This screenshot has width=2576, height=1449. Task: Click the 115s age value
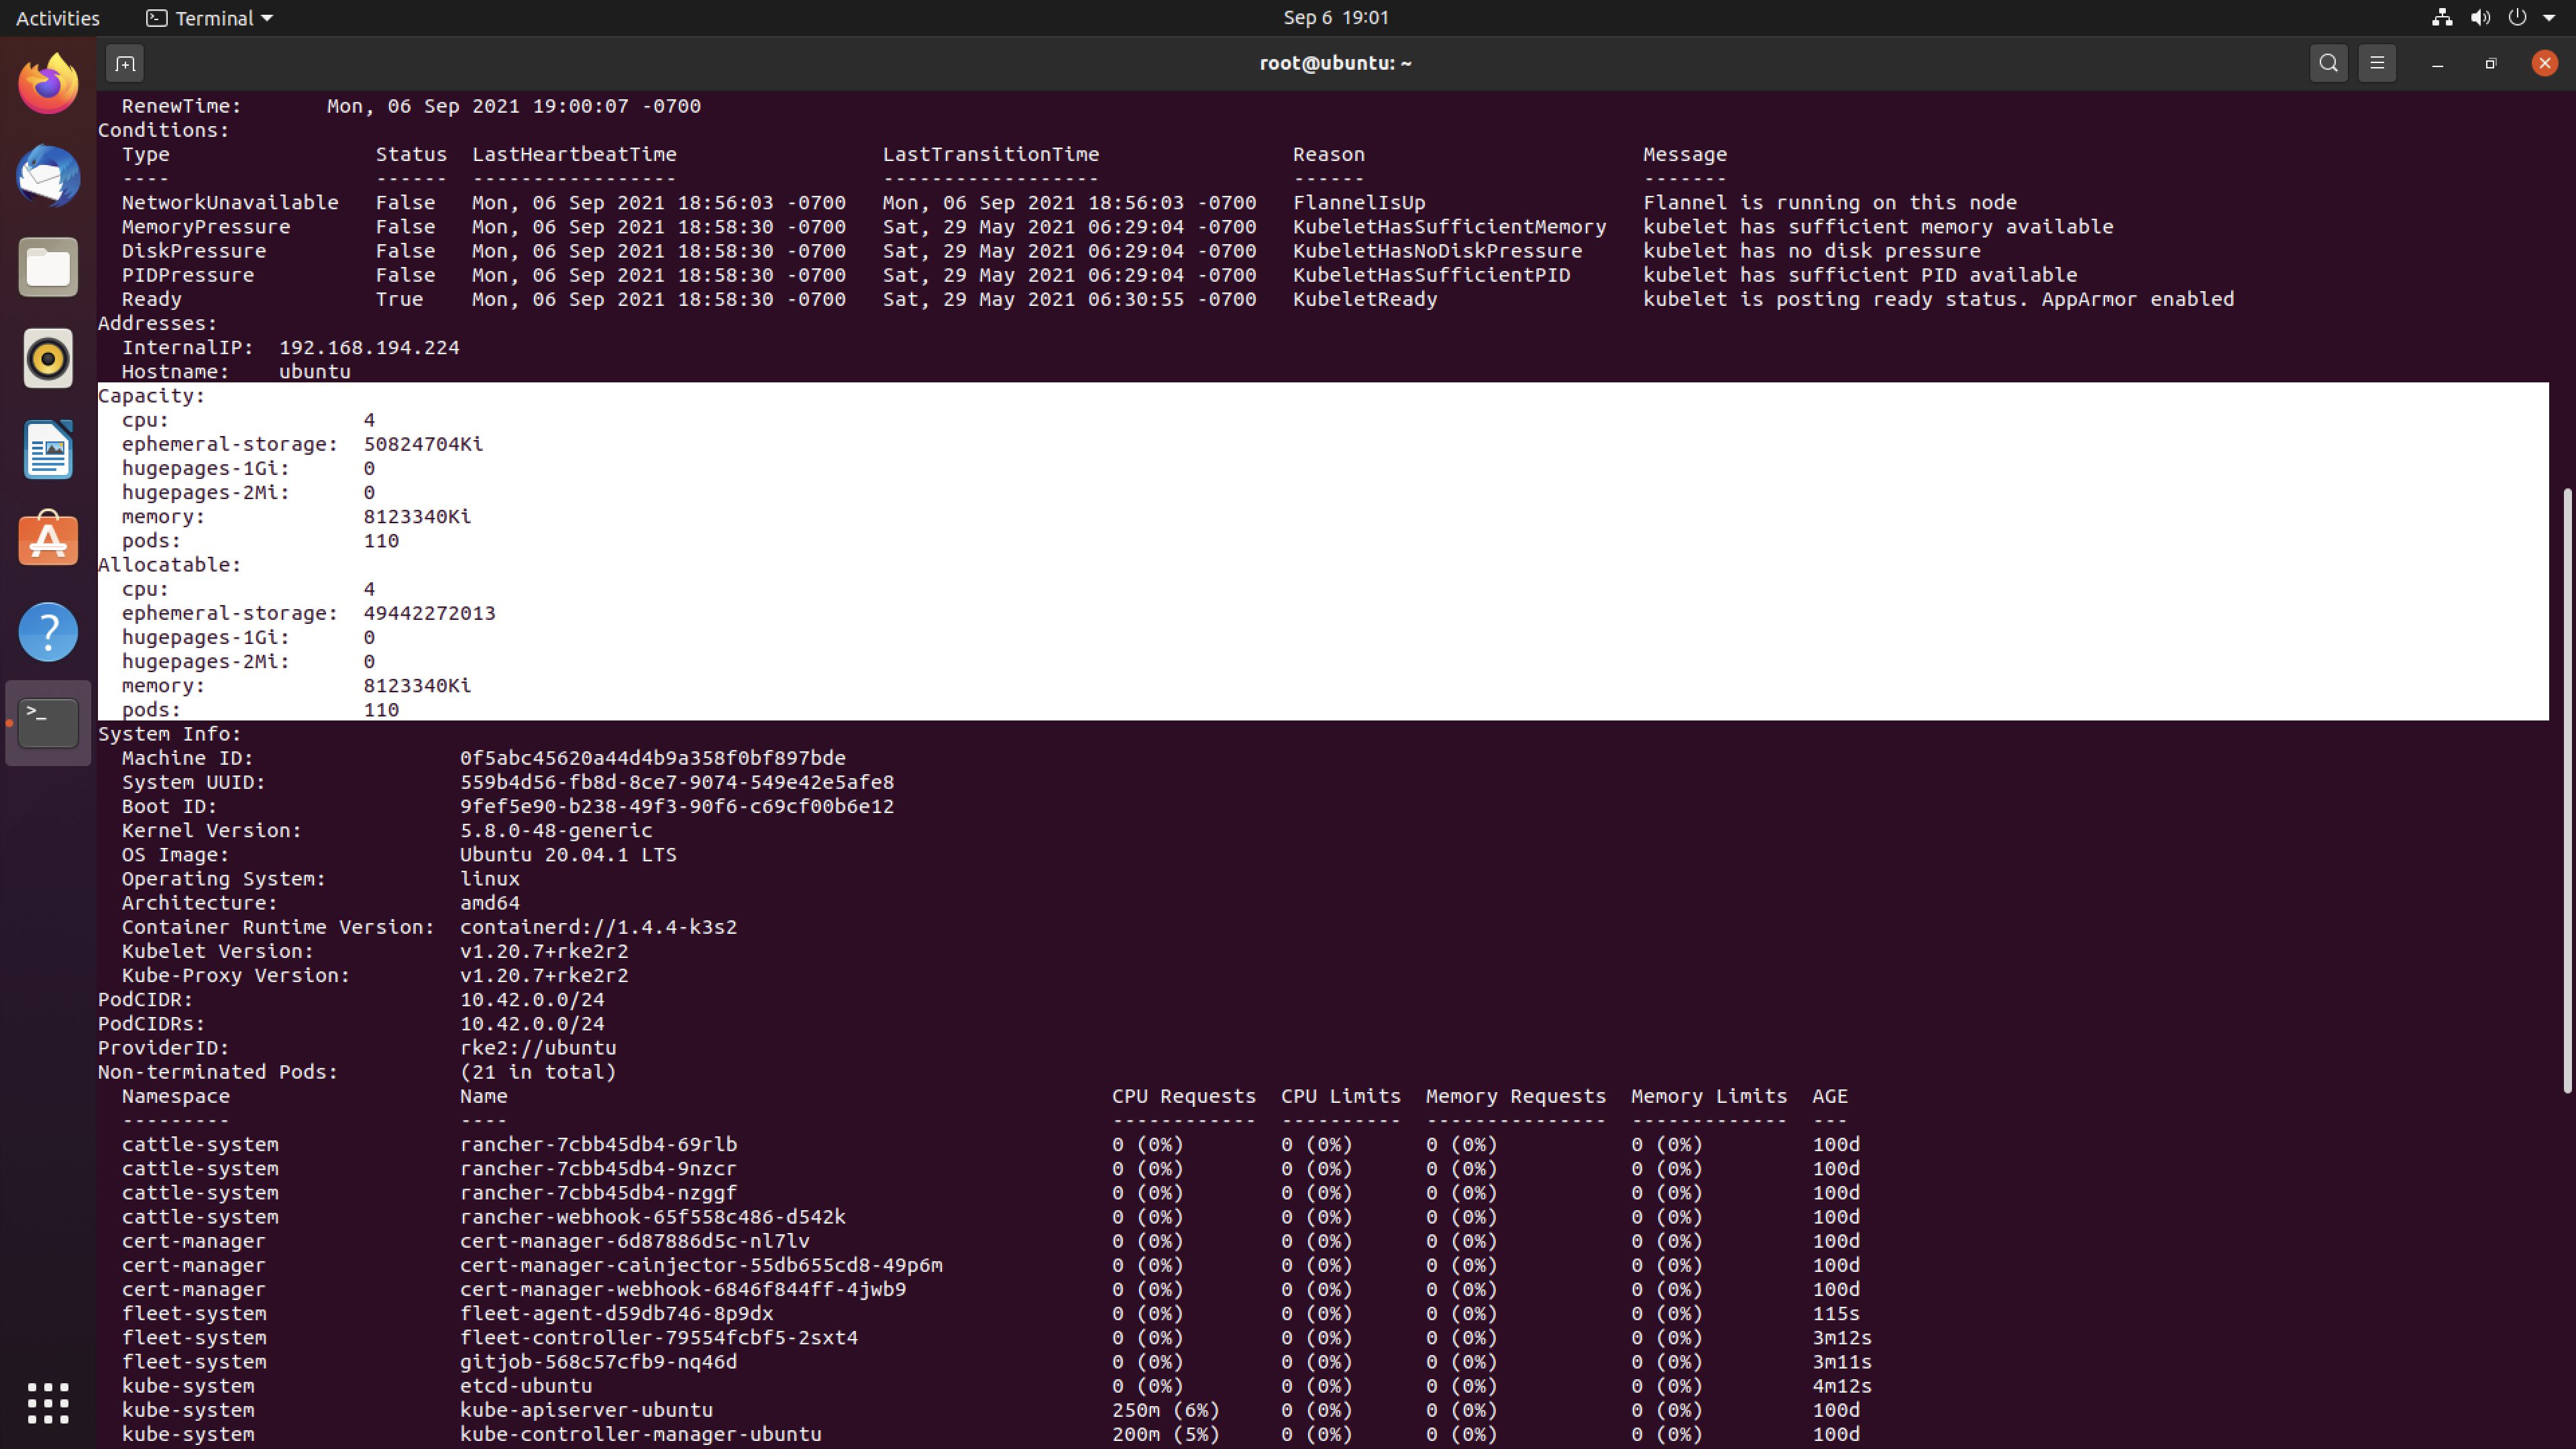[1836, 1313]
